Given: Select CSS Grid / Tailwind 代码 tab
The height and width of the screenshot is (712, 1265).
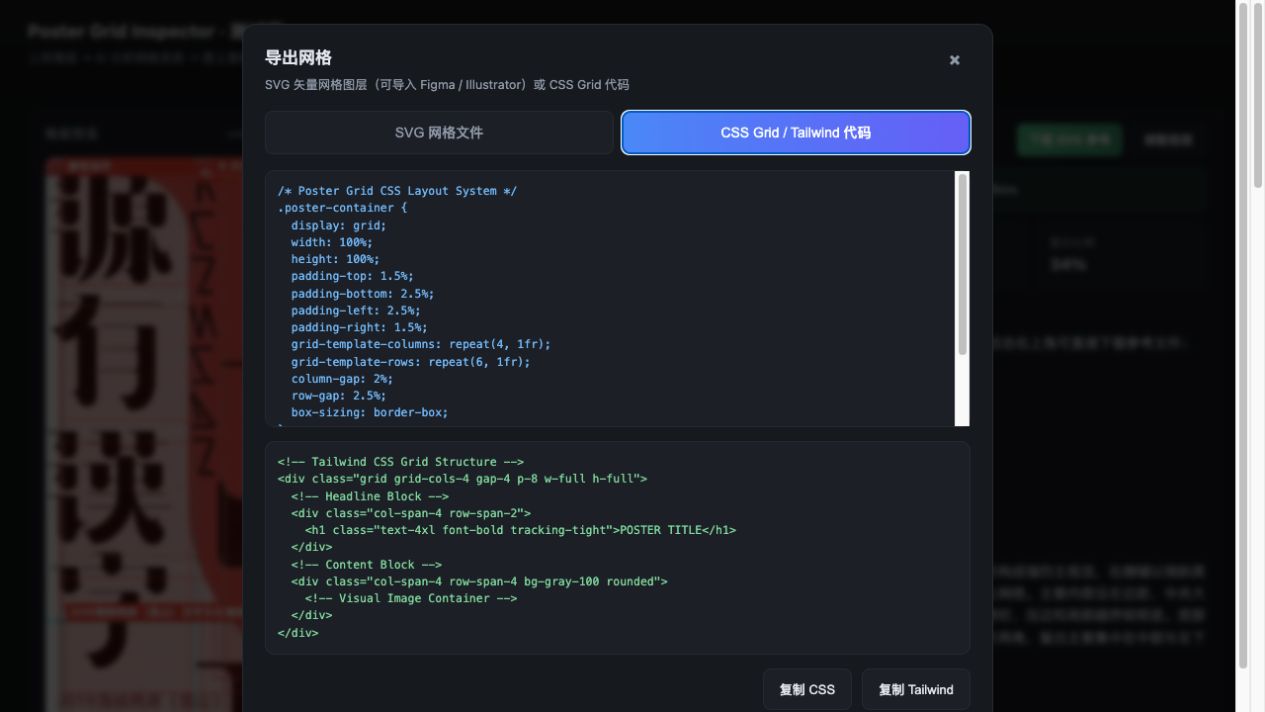Looking at the screenshot, I should 796,132.
